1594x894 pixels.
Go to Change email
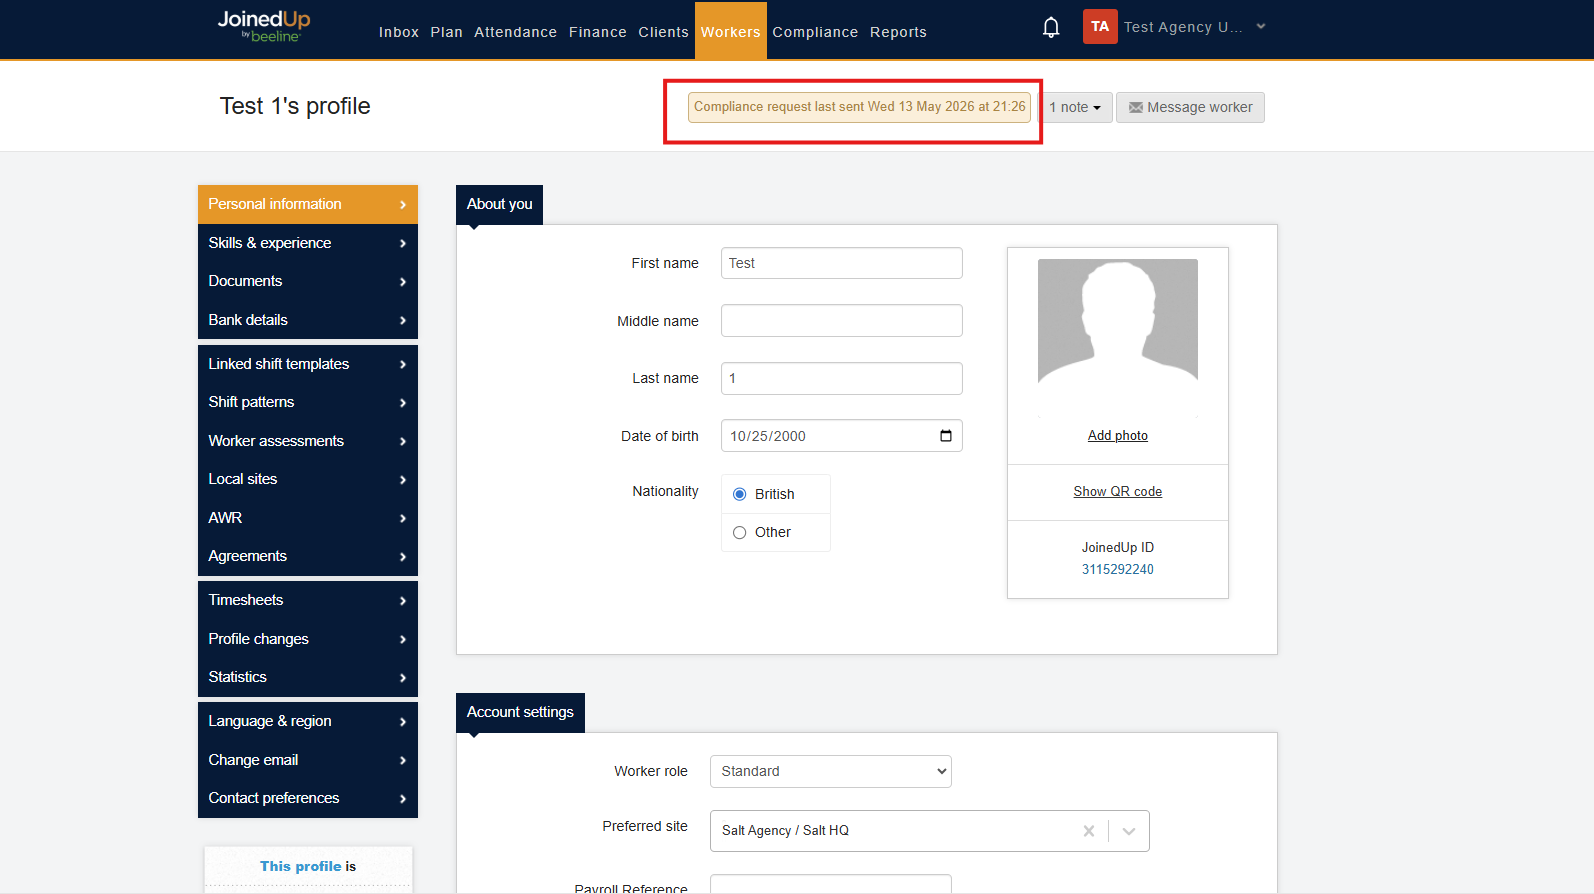[308, 760]
